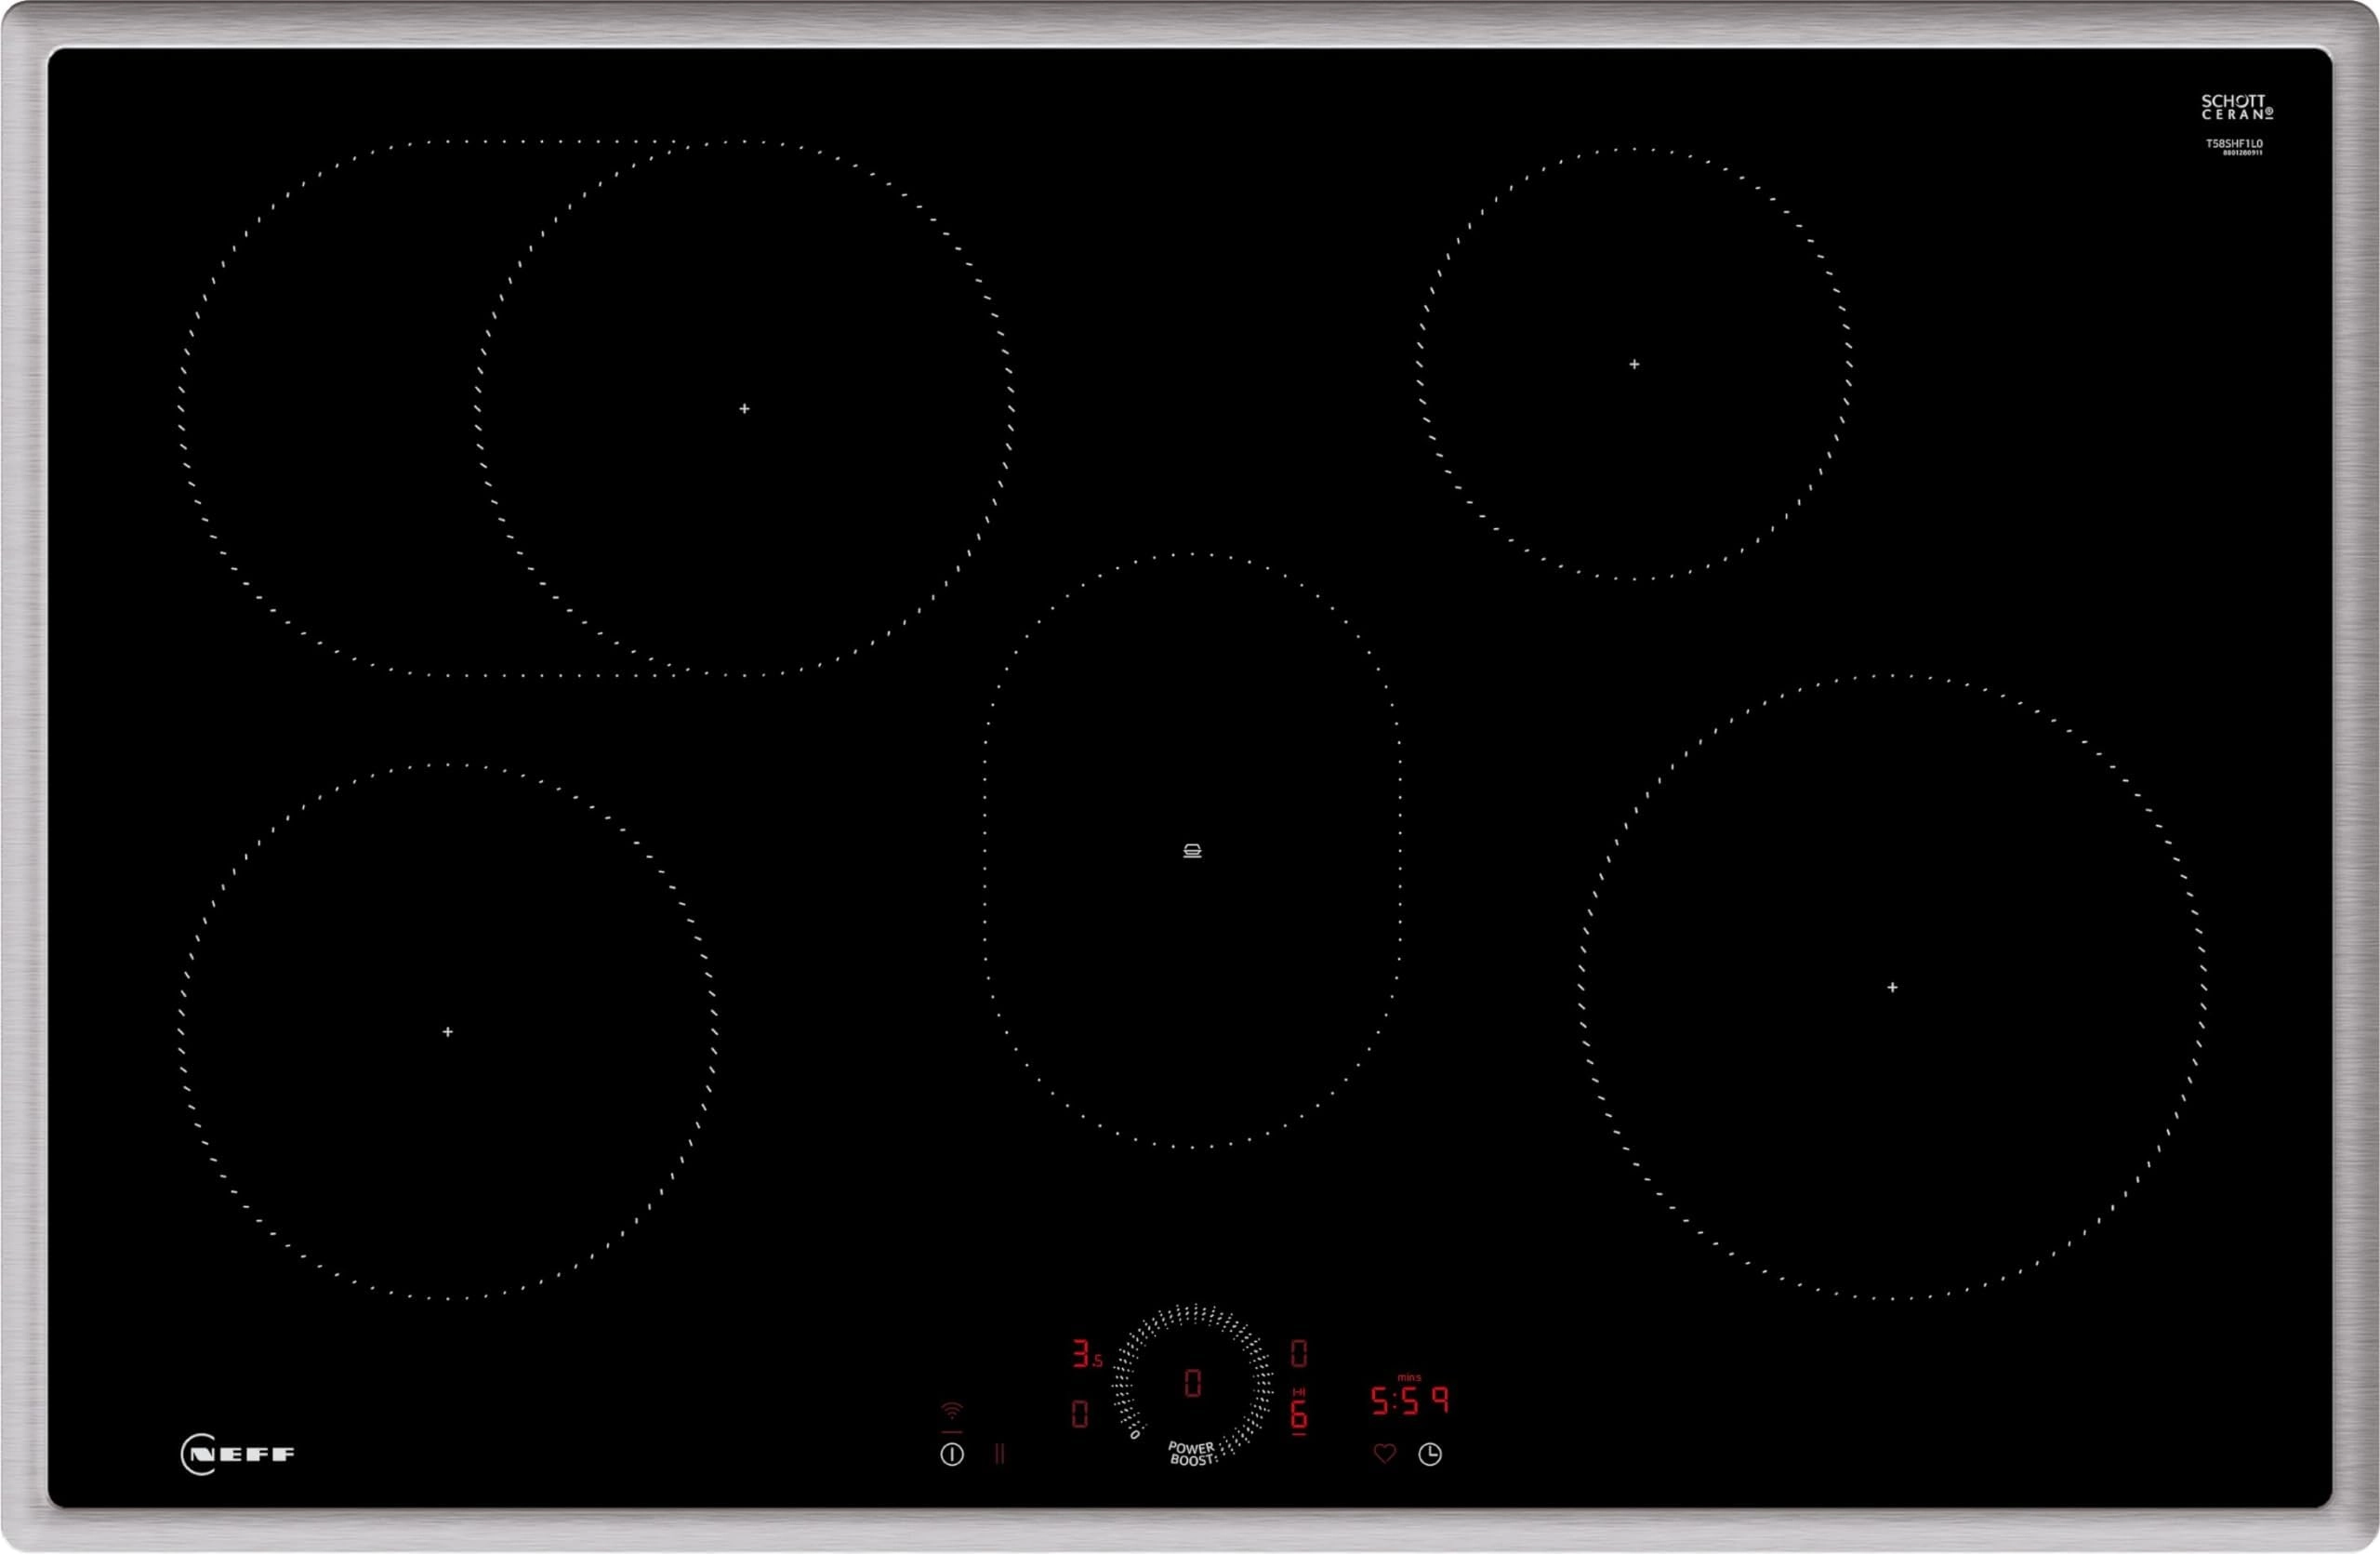This screenshot has height=1554, width=2380.
Task: Adjust power level on the circular dial ring
Action: (1192, 1313)
